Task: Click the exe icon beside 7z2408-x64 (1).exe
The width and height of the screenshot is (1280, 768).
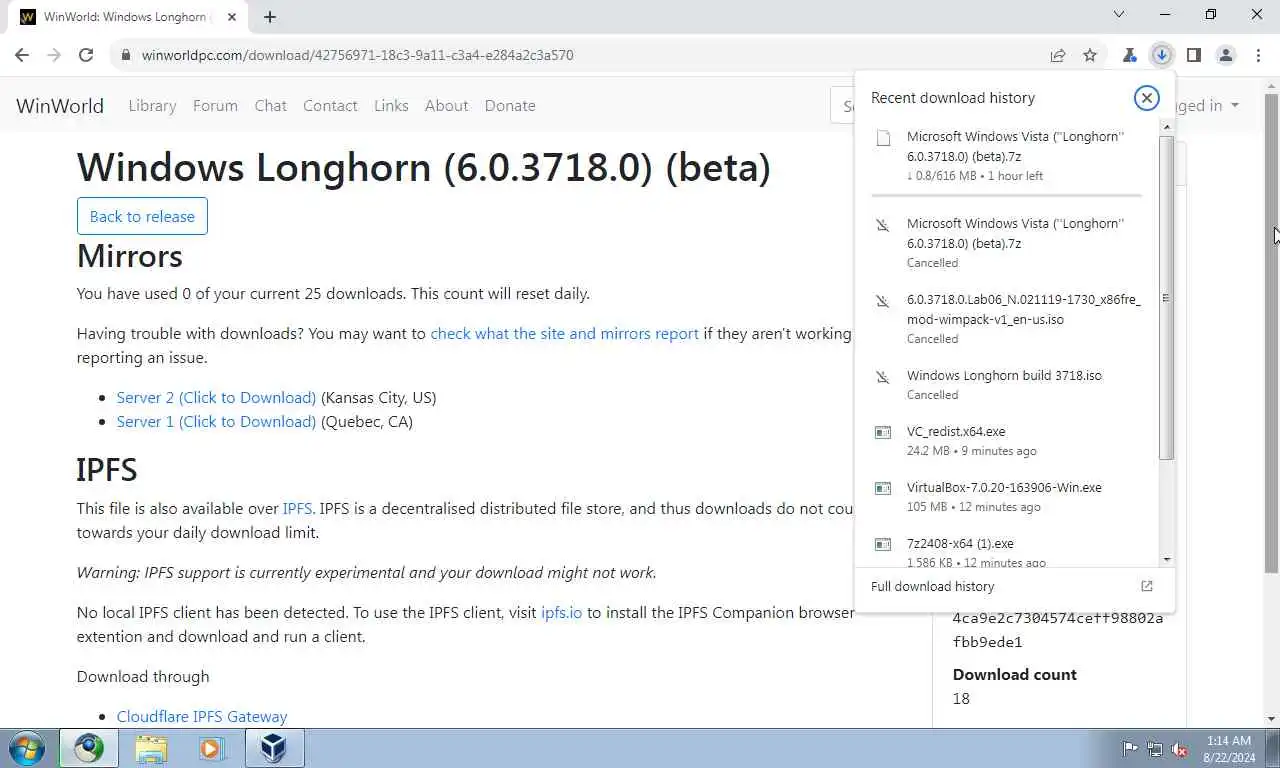Action: coord(882,544)
